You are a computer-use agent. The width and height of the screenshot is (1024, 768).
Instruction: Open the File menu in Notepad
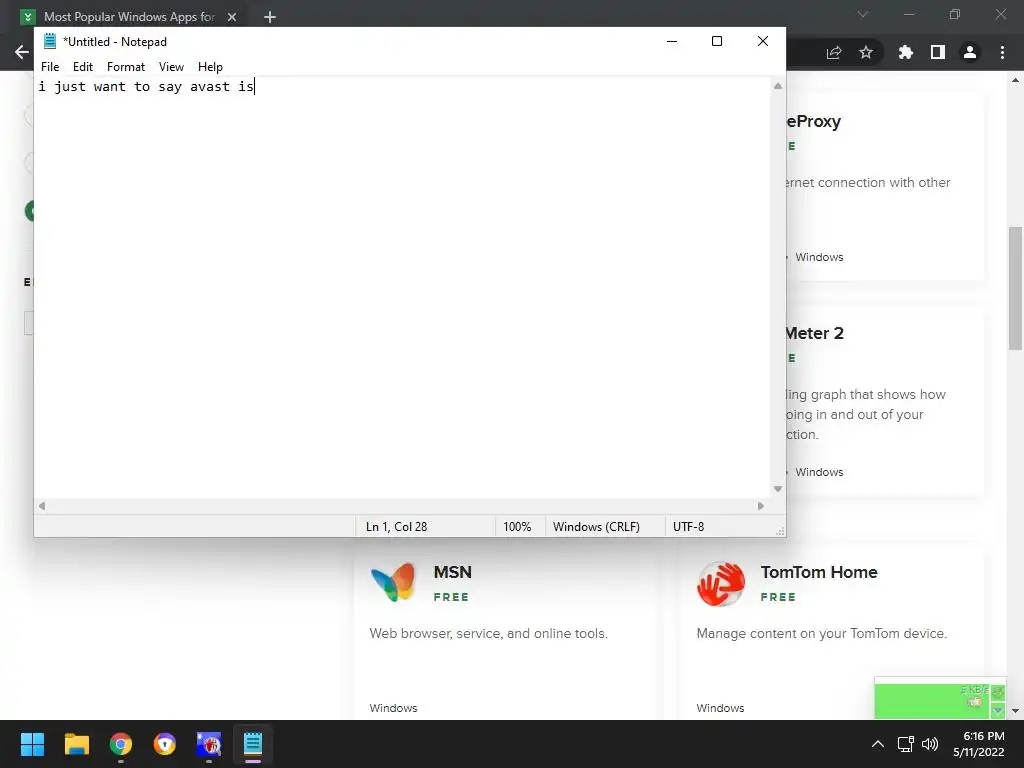(50, 67)
